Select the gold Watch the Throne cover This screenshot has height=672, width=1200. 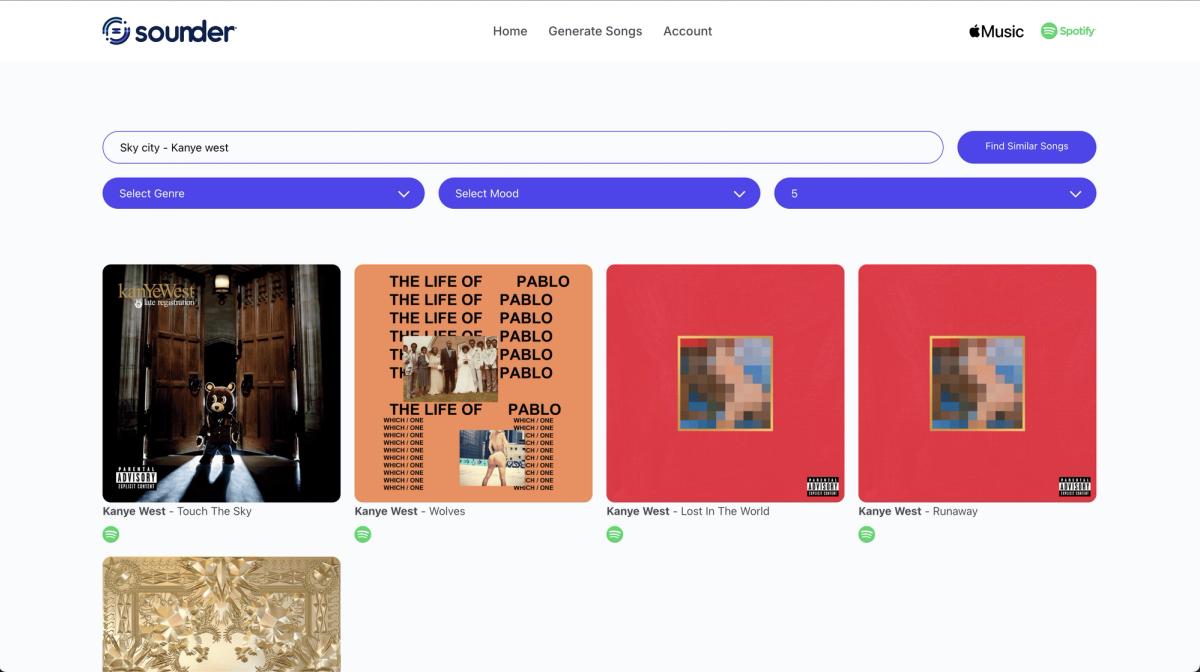click(221, 614)
